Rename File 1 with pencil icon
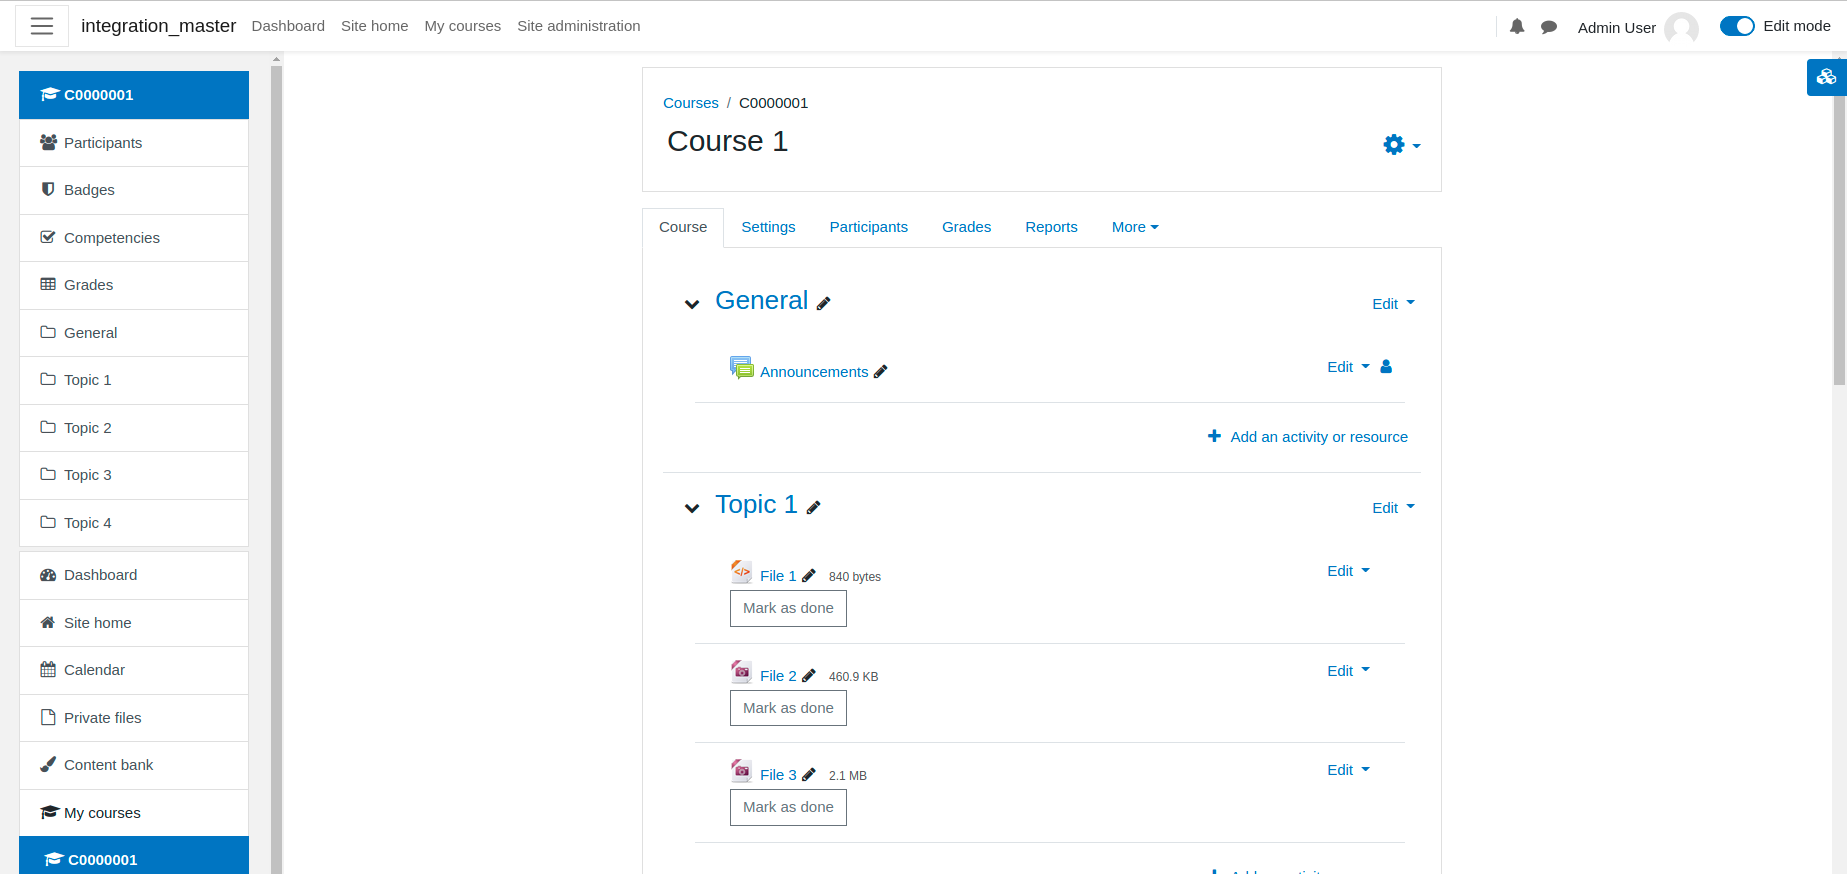The image size is (1847, 874). pos(809,576)
